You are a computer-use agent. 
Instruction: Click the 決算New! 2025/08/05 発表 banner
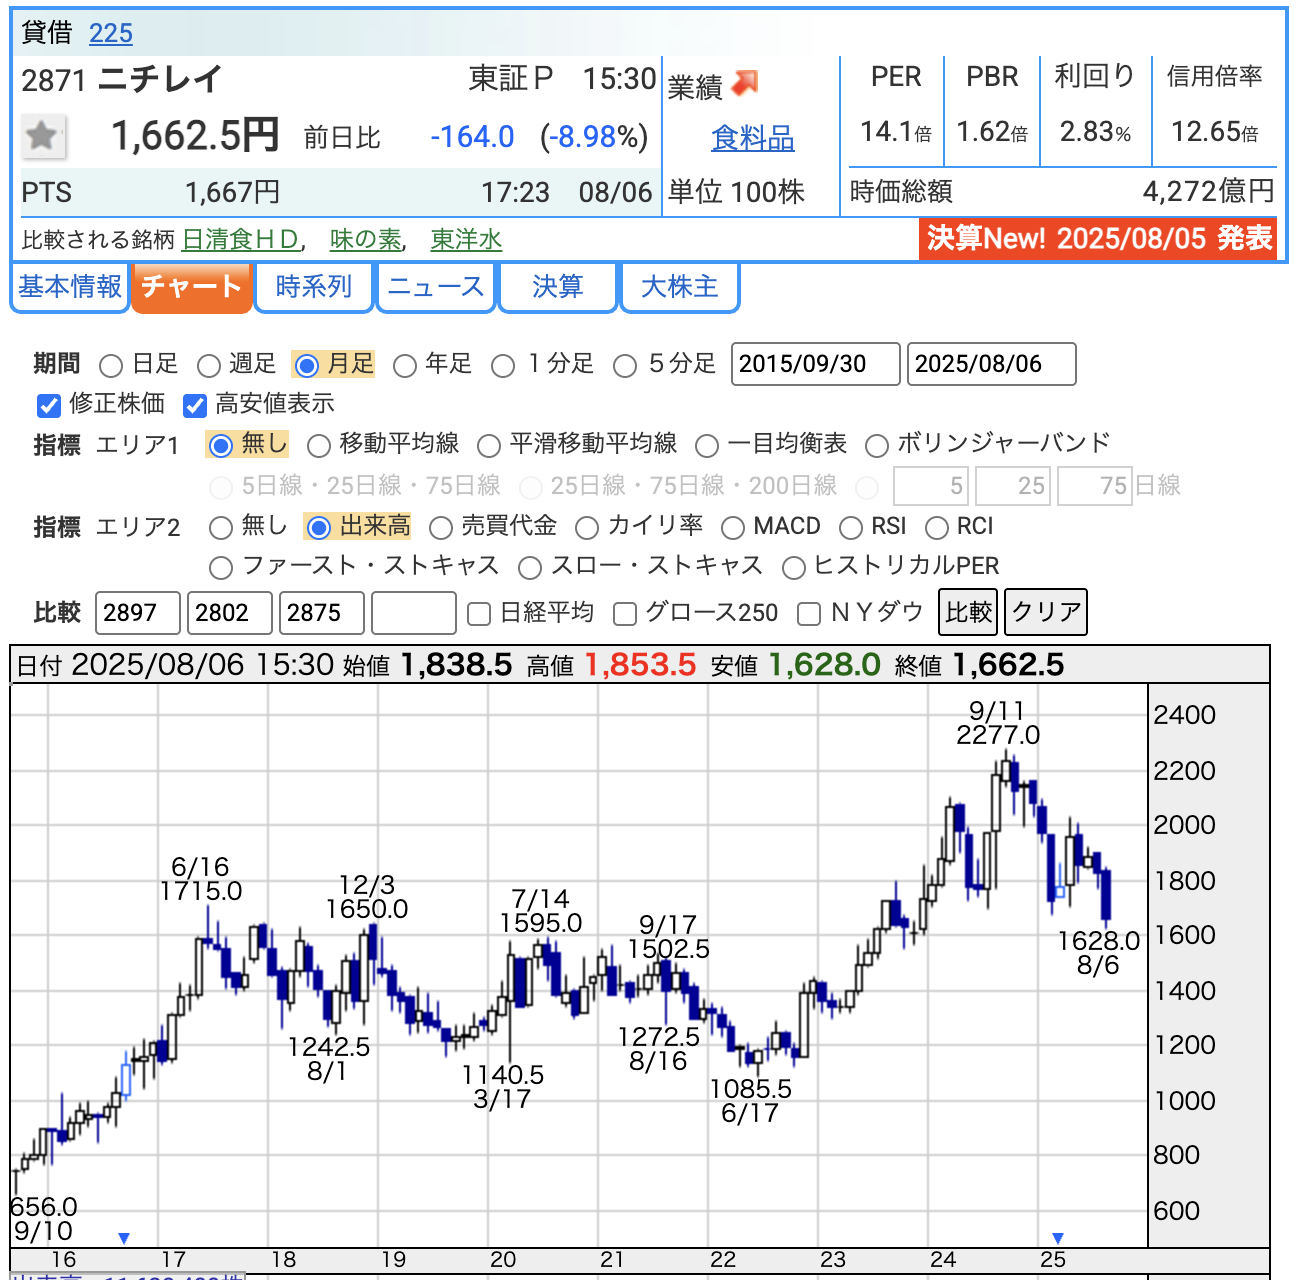pos(1098,239)
